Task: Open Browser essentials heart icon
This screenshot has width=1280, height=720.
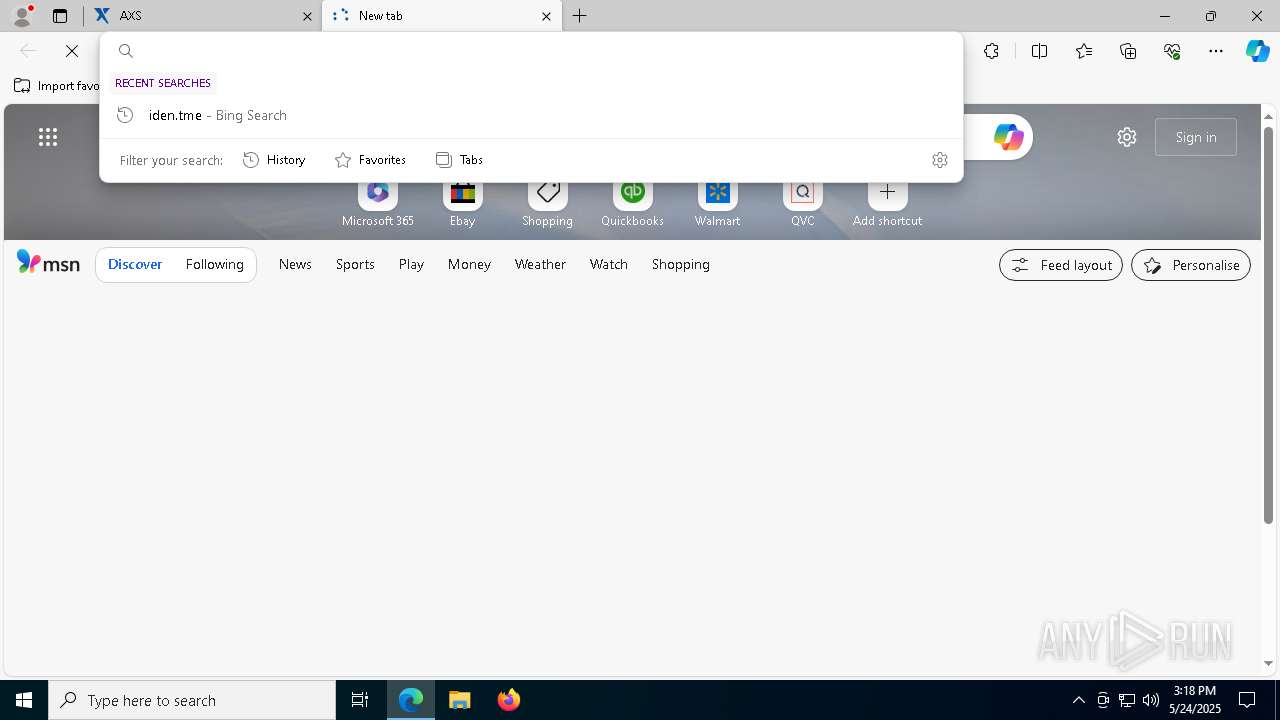Action: point(1172,51)
